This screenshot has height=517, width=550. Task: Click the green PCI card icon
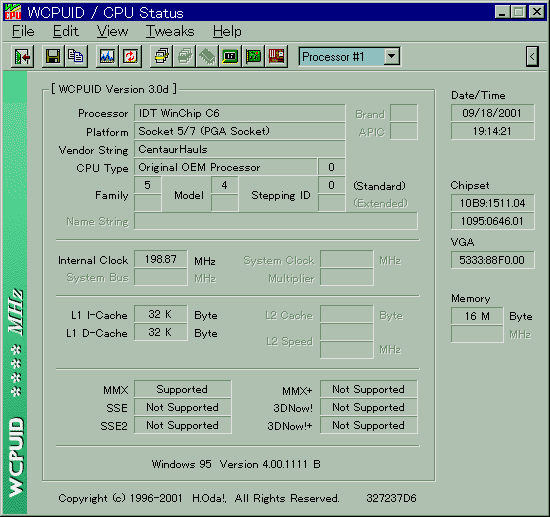[x=254, y=56]
